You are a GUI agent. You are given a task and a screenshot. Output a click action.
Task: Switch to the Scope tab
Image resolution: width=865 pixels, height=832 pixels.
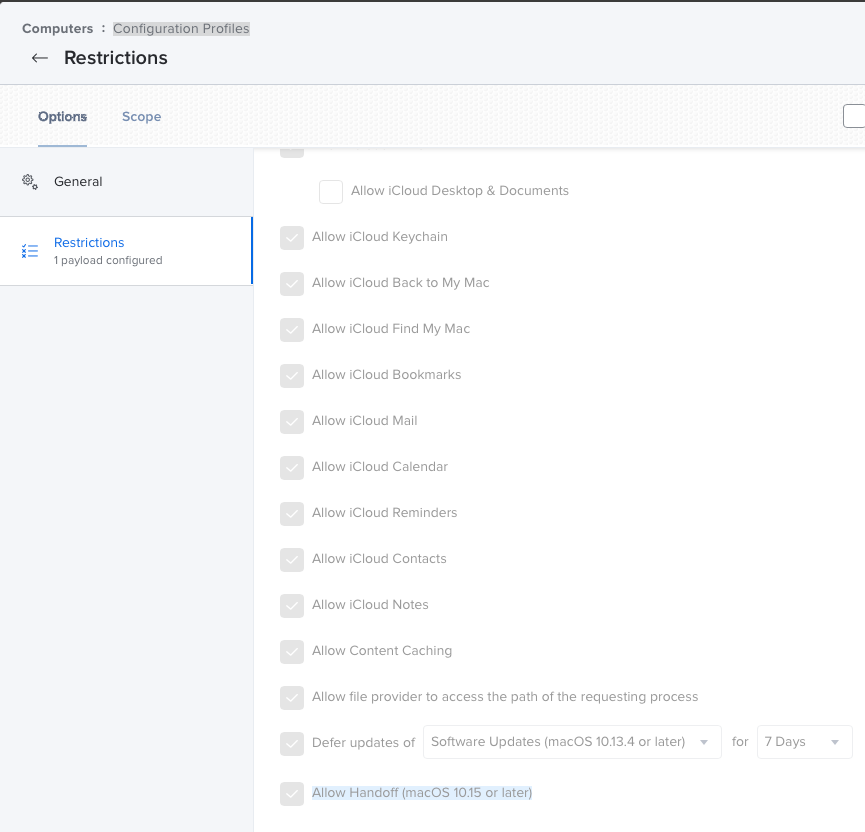pos(142,117)
